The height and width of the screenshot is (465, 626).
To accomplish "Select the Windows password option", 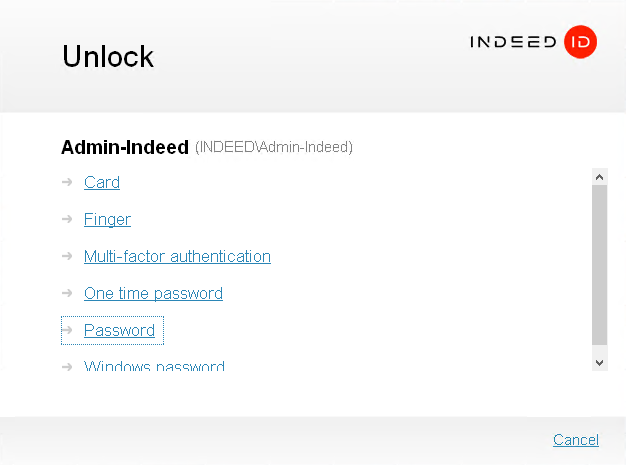I will (x=154, y=366).
